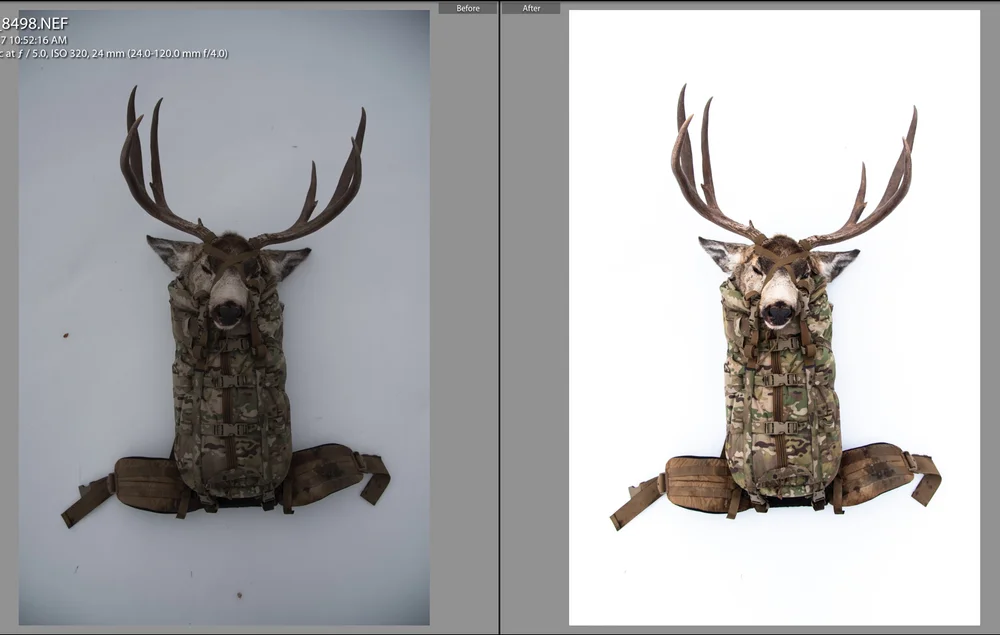Click the divider between Before and After panes
This screenshot has width=1000, height=635.
499,318
